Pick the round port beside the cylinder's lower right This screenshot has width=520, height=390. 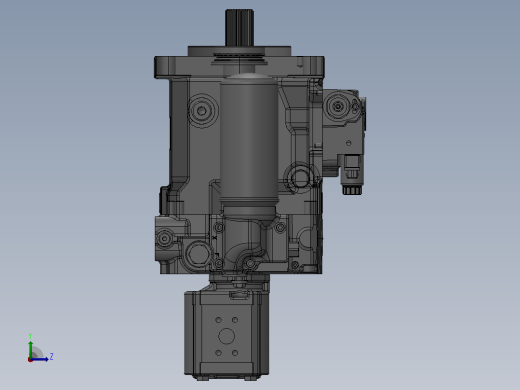[x=300, y=178]
